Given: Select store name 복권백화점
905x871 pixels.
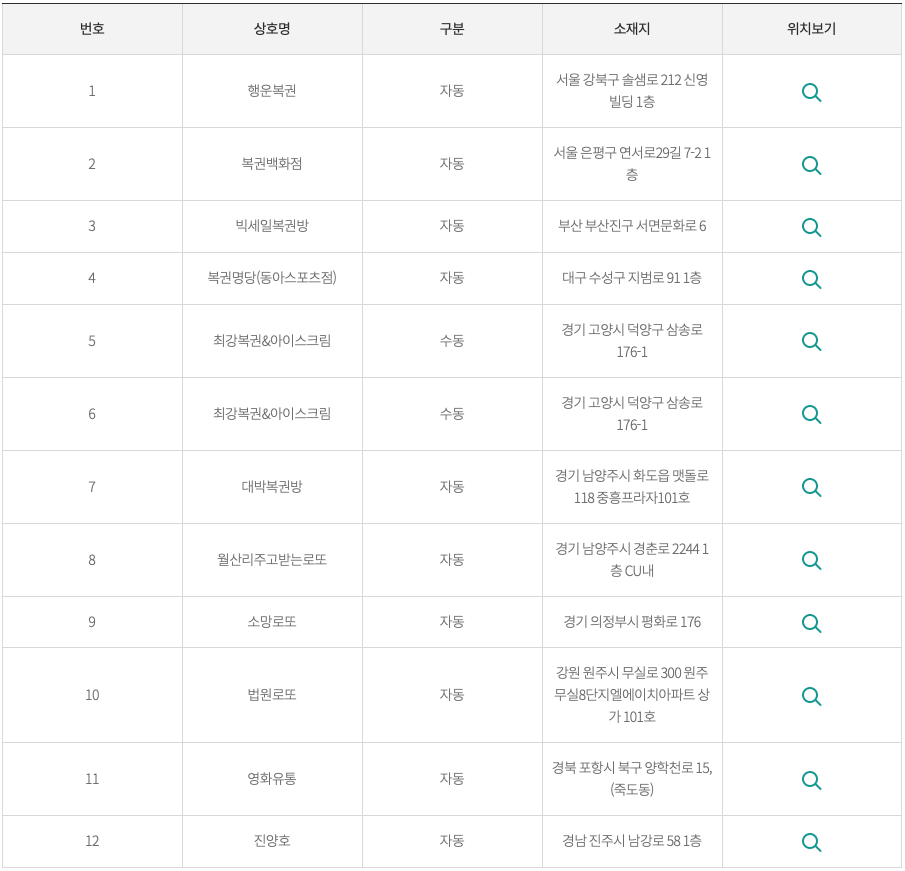Looking at the screenshot, I should pyautogui.click(x=272, y=164).
